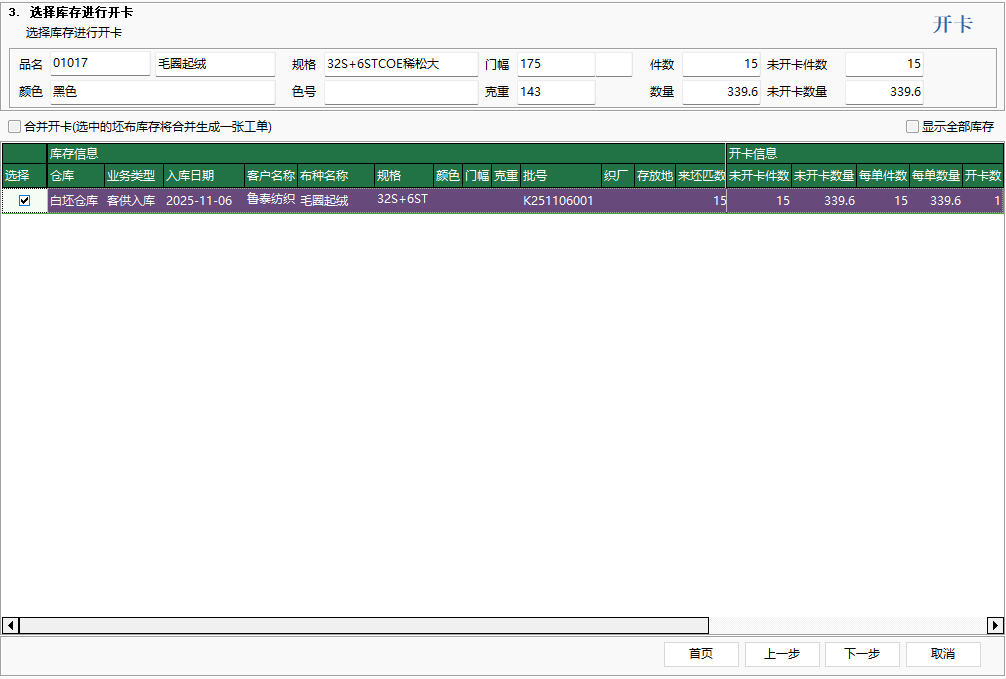Screen dimensions: 1006x679
Task: Cancel the wizard with 取消 button
Action: click(x=942, y=654)
